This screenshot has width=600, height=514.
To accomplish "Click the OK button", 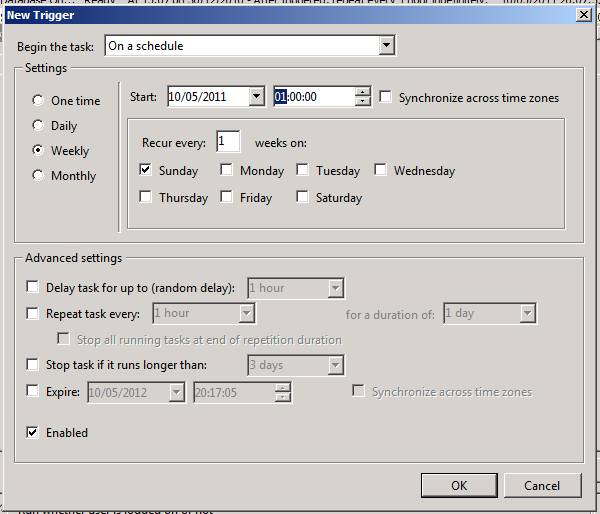I will (459, 485).
